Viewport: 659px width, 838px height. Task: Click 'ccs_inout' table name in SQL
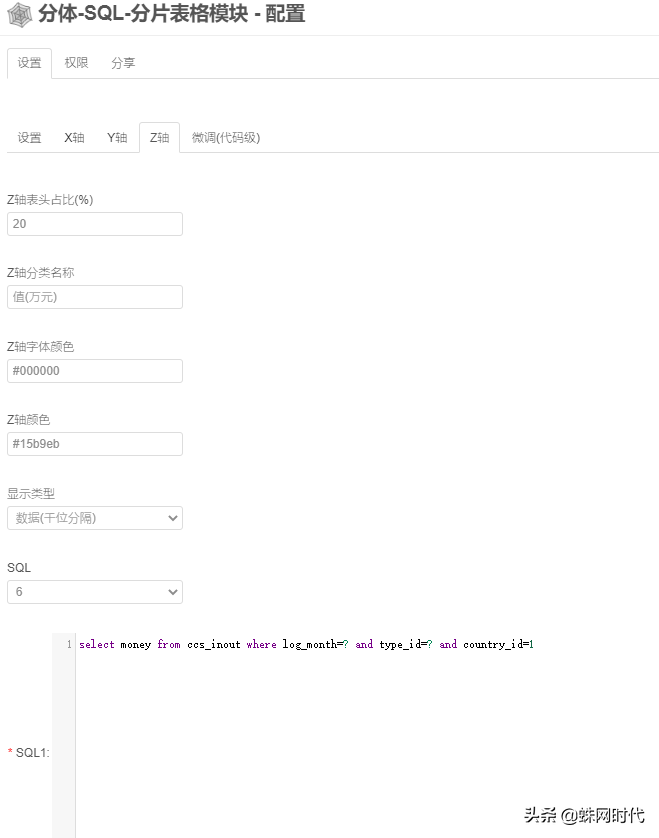click(214, 645)
